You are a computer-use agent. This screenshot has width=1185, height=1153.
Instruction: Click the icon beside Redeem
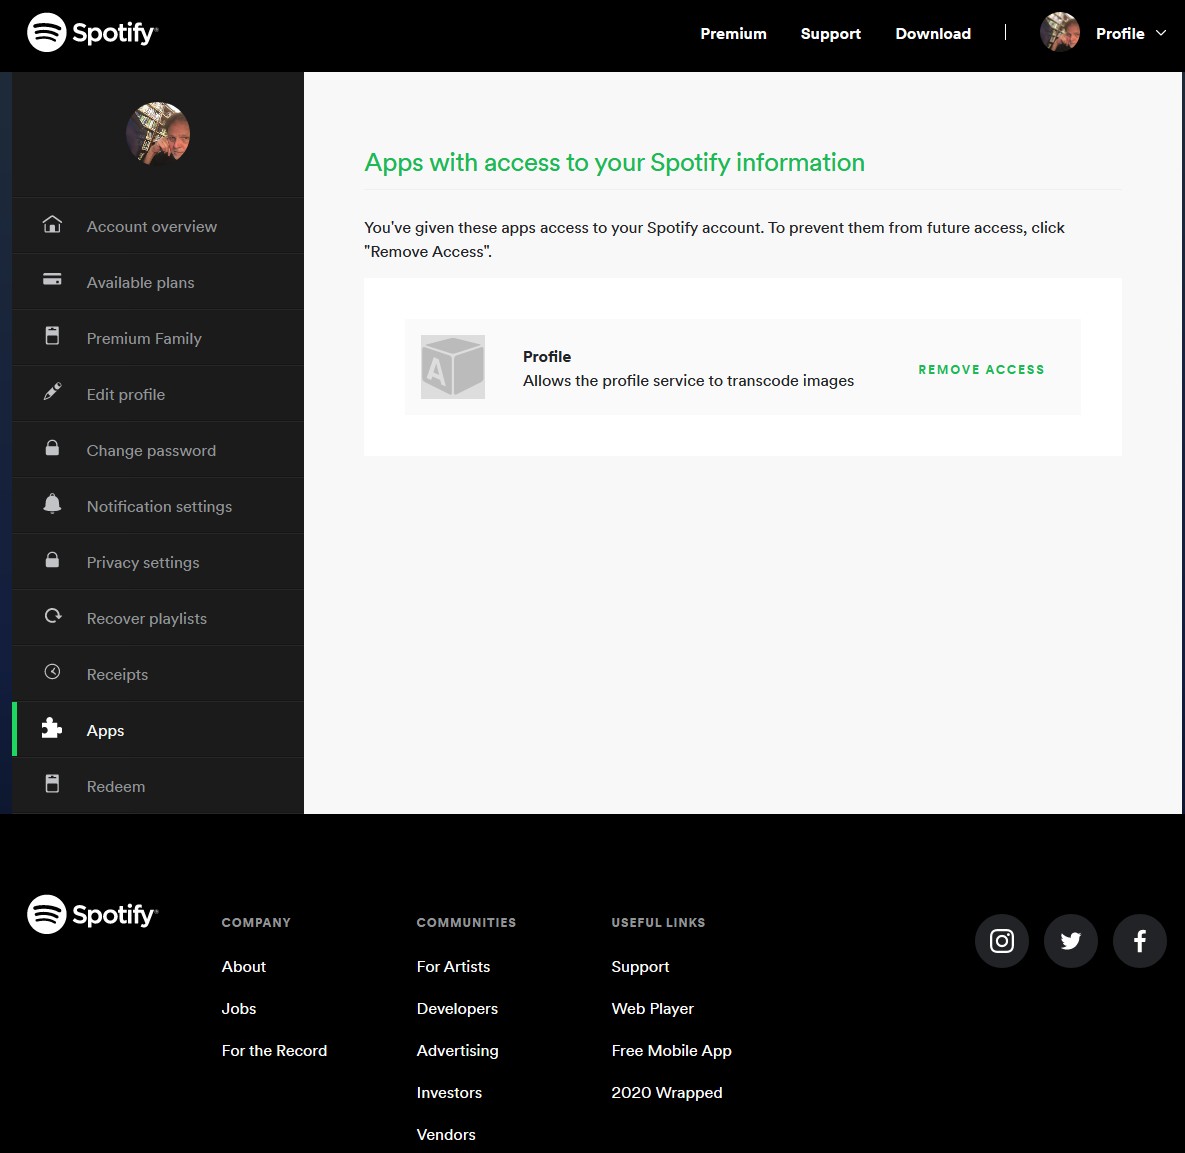tap(52, 784)
